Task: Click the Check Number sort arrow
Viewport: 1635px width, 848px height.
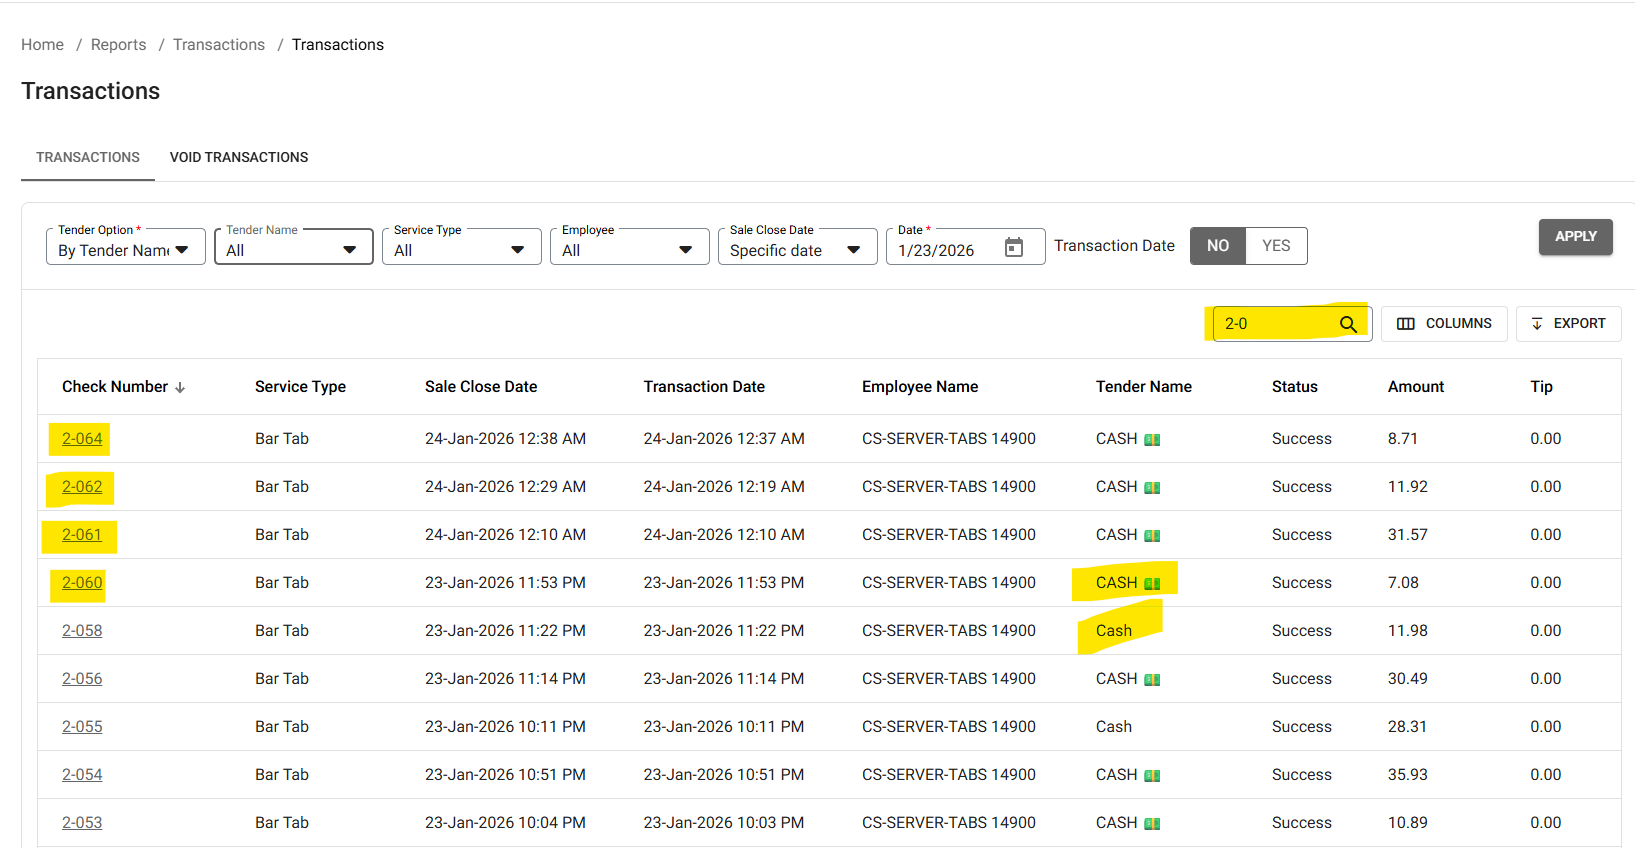Action: (x=180, y=388)
